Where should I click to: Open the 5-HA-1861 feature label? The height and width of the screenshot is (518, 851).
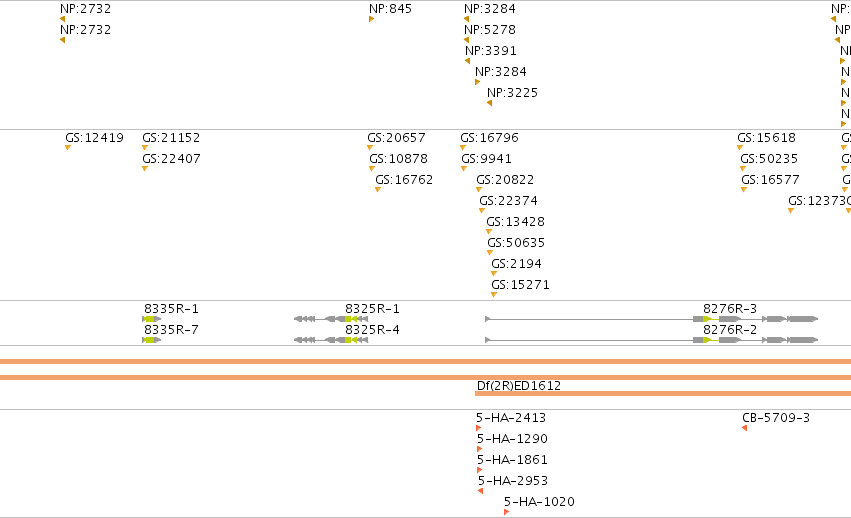pos(512,460)
